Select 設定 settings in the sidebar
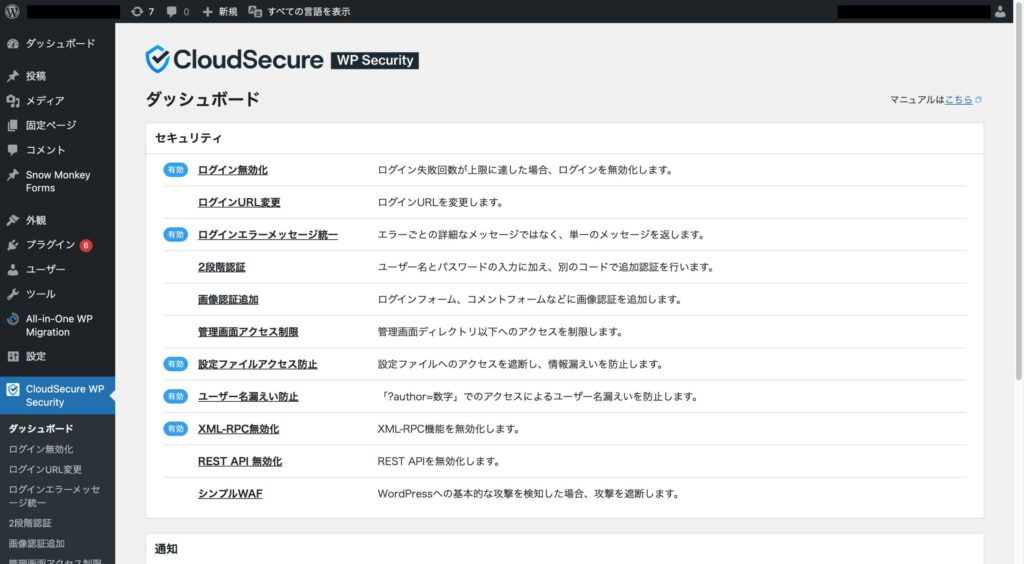The width and height of the screenshot is (1024, 564). [36, 356]
